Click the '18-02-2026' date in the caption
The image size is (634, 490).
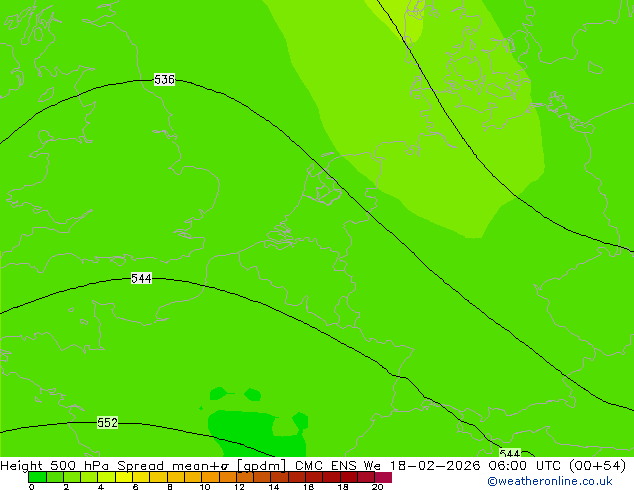click(x=435, y=466)
